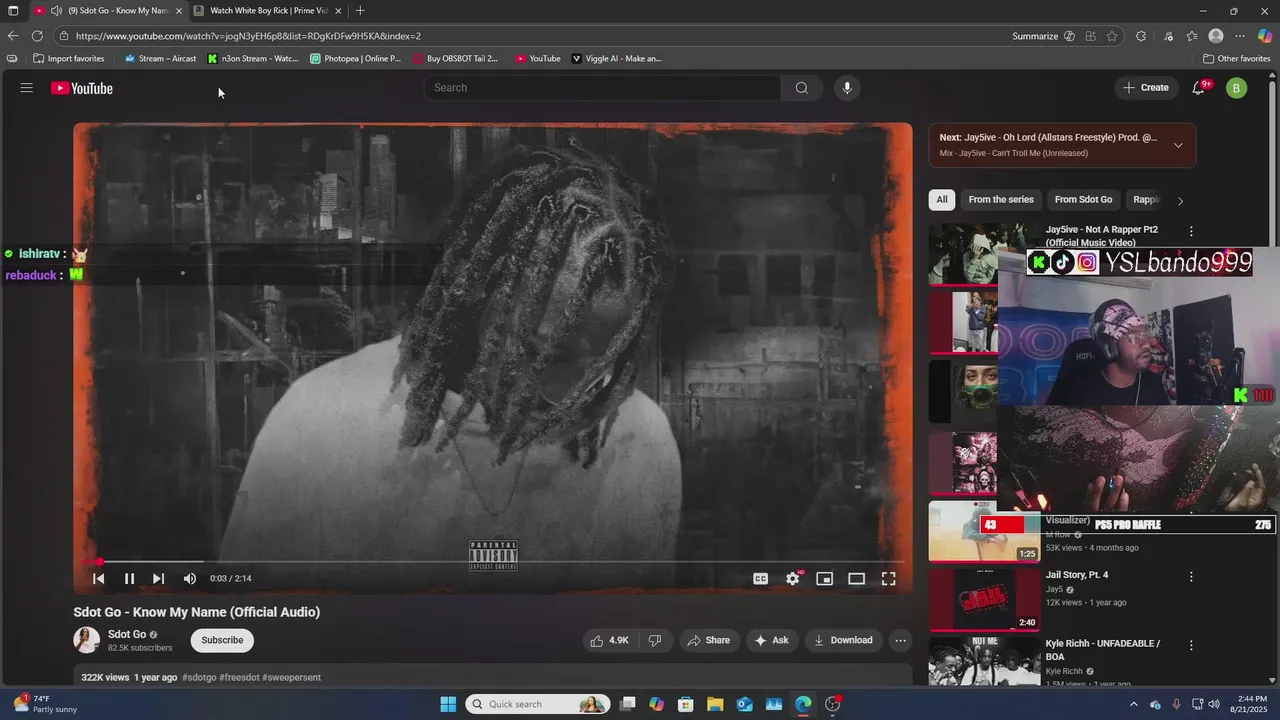Open the player settings gear

coord(793,579)
